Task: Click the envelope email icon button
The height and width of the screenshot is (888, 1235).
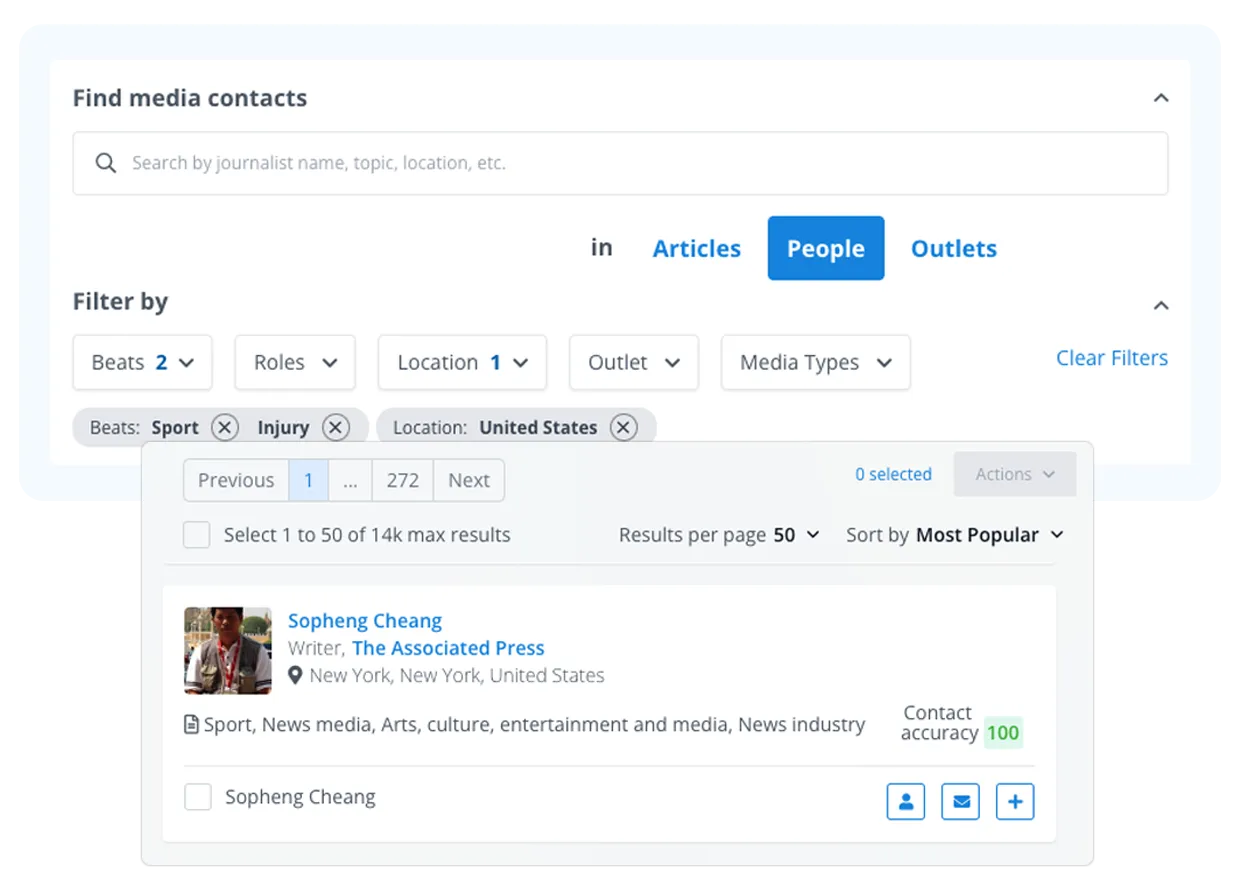Action: tap(960, 802)
